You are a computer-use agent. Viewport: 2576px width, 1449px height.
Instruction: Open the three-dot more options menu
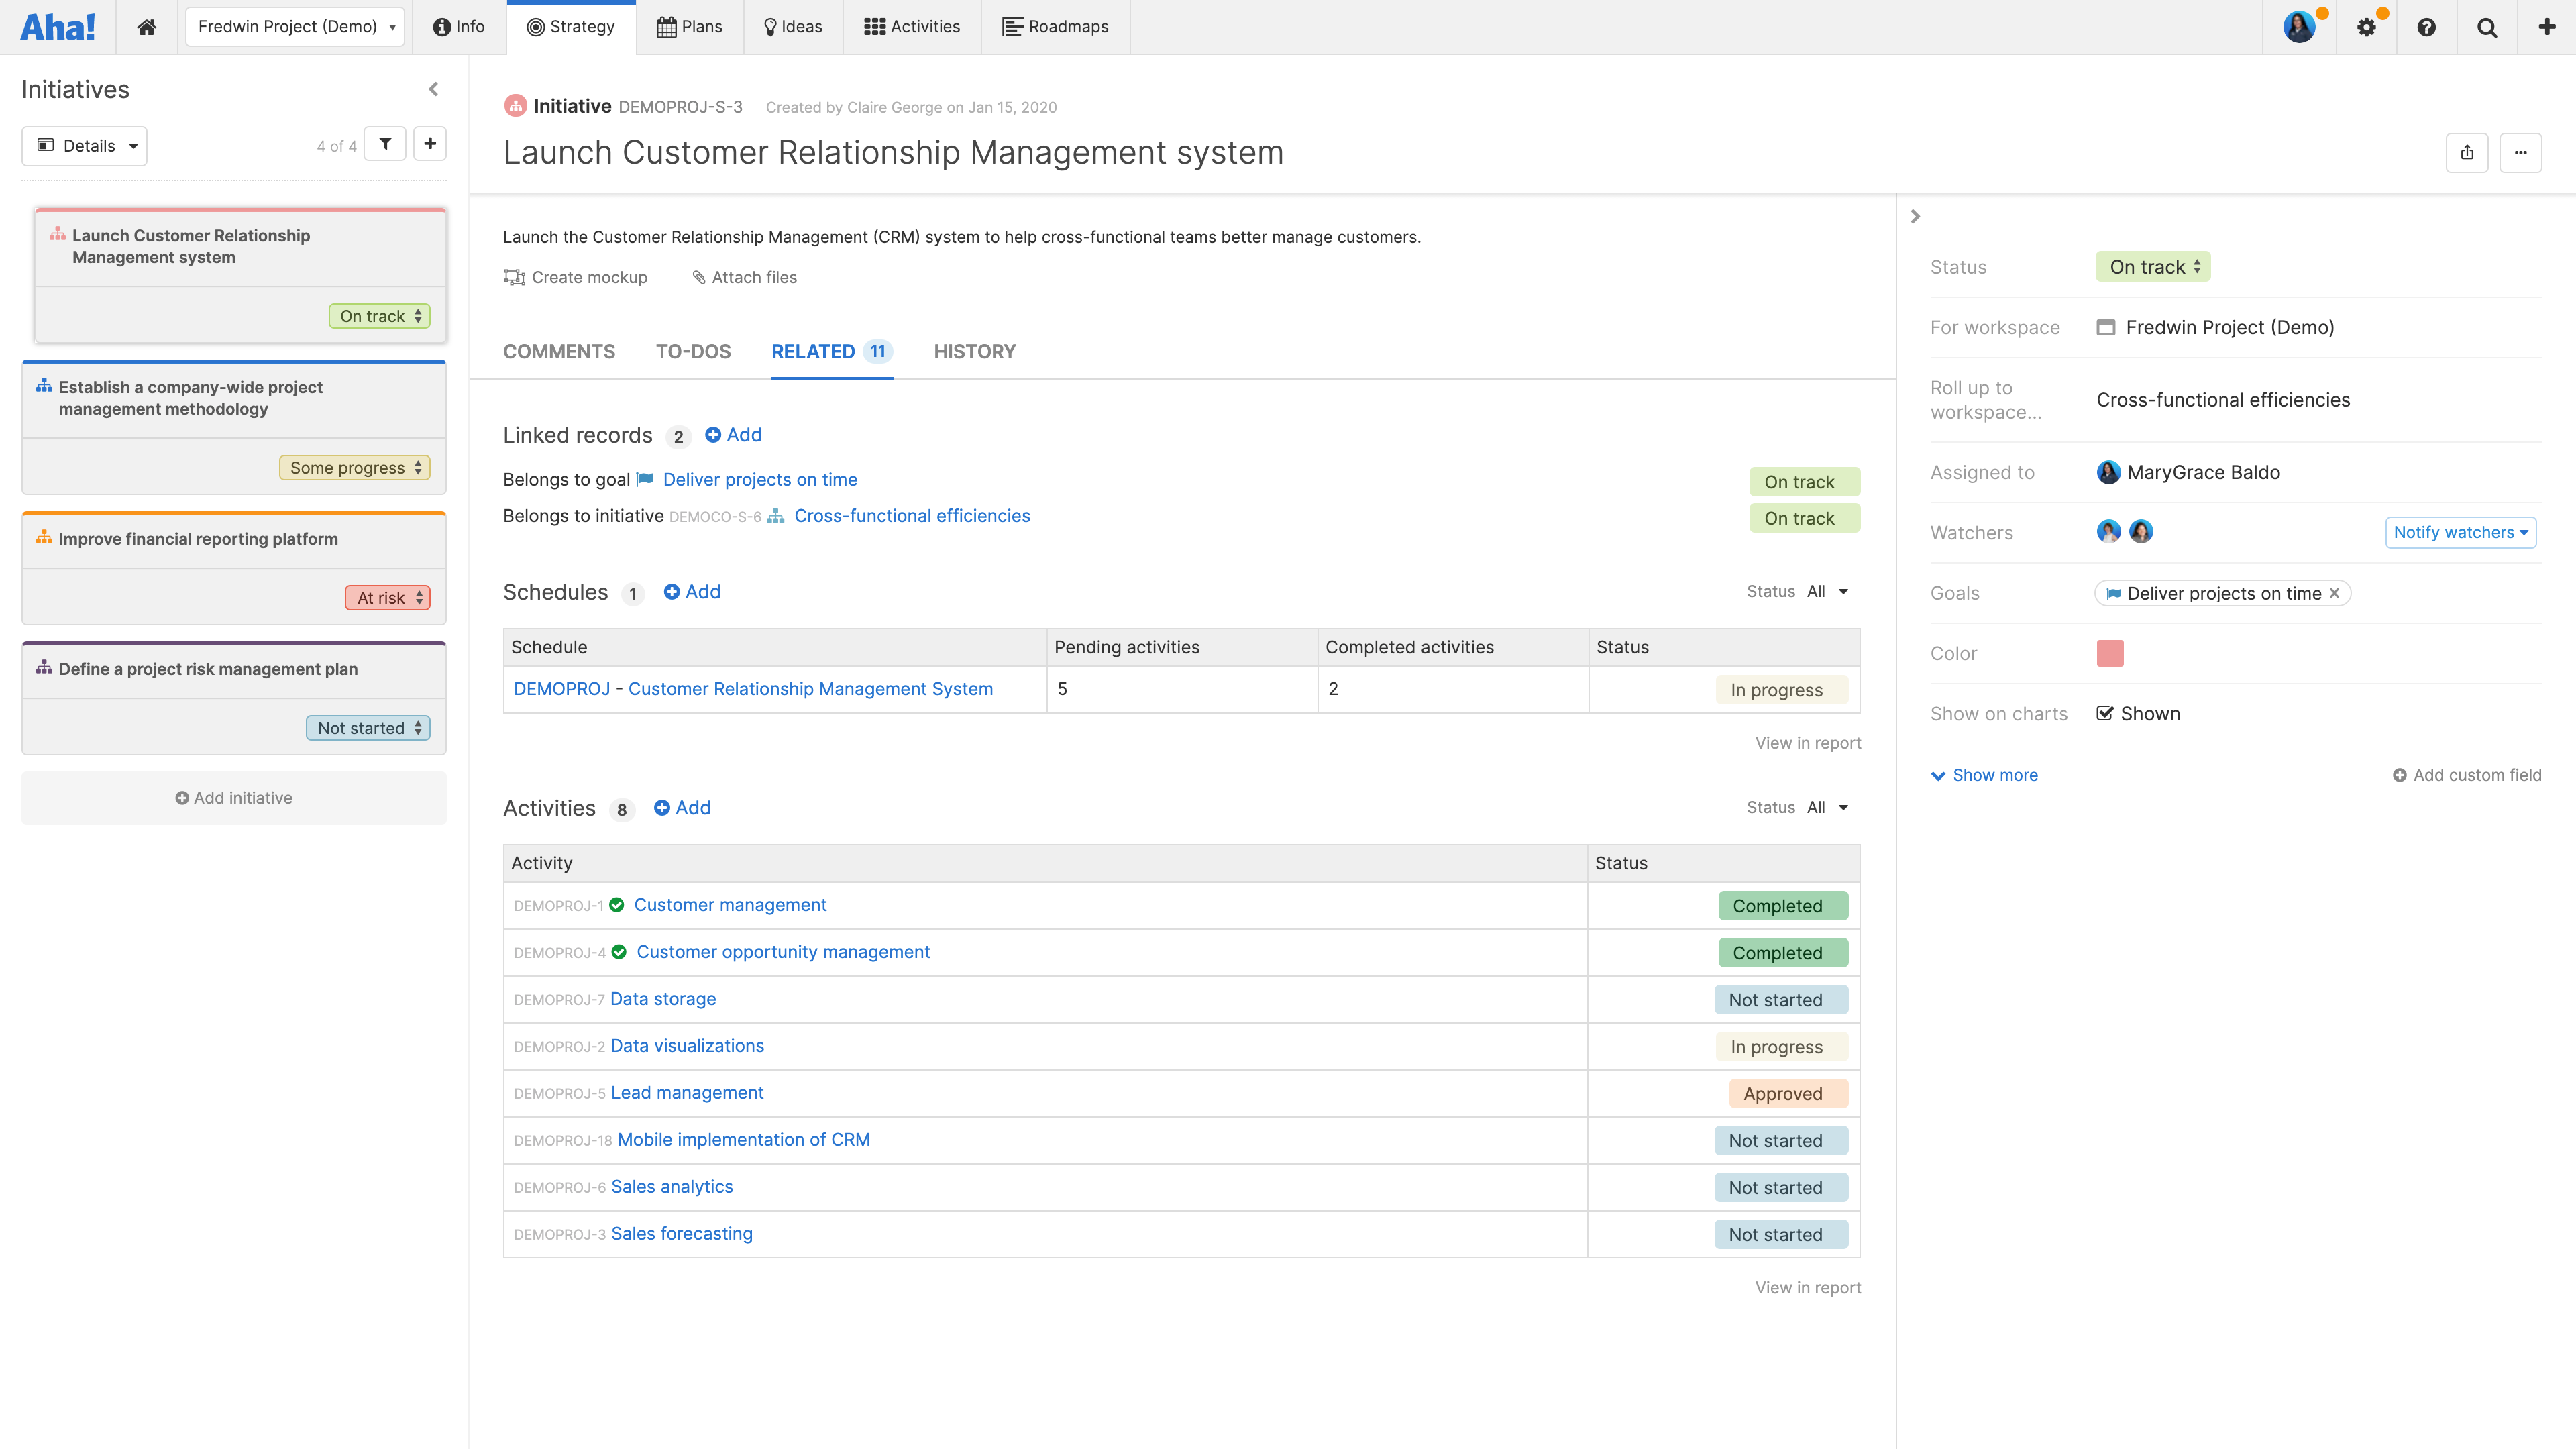2520,152
